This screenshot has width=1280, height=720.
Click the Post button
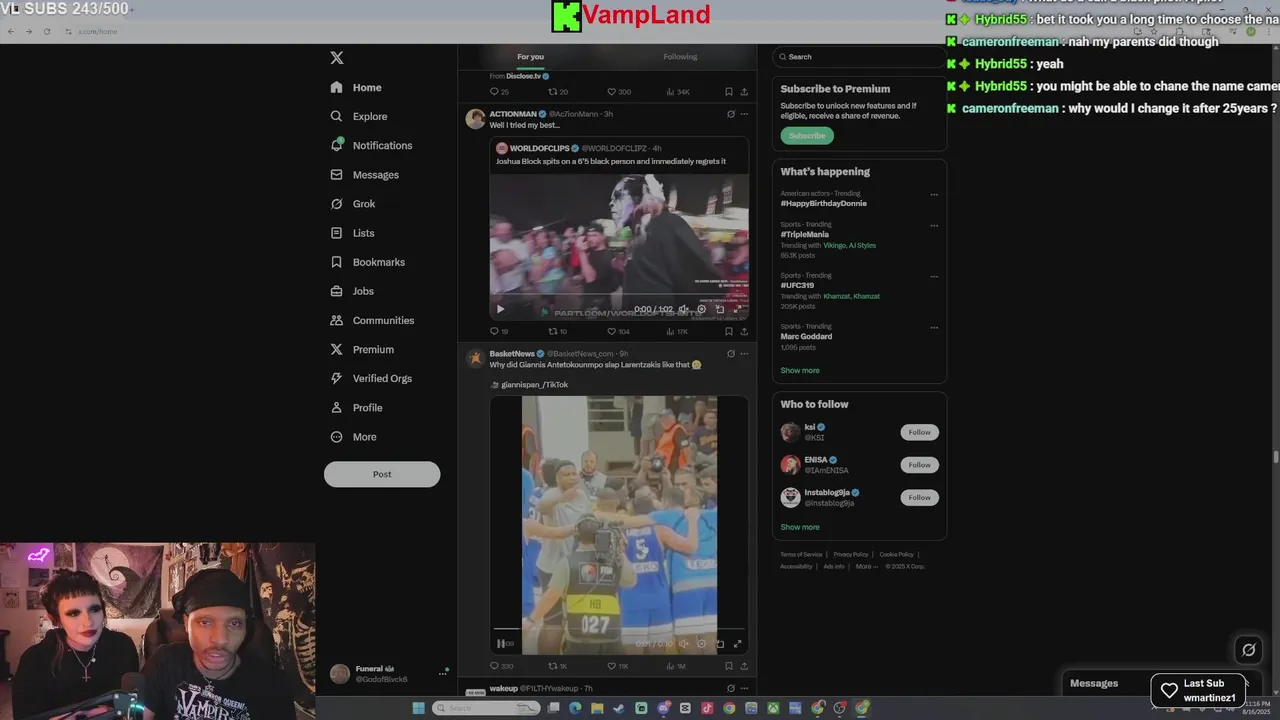coord(382,474)
